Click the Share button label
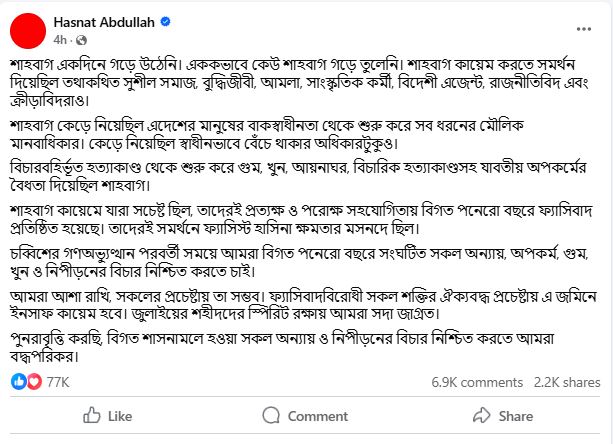Viewport: 613px width, 444px height. coord(516,416)
